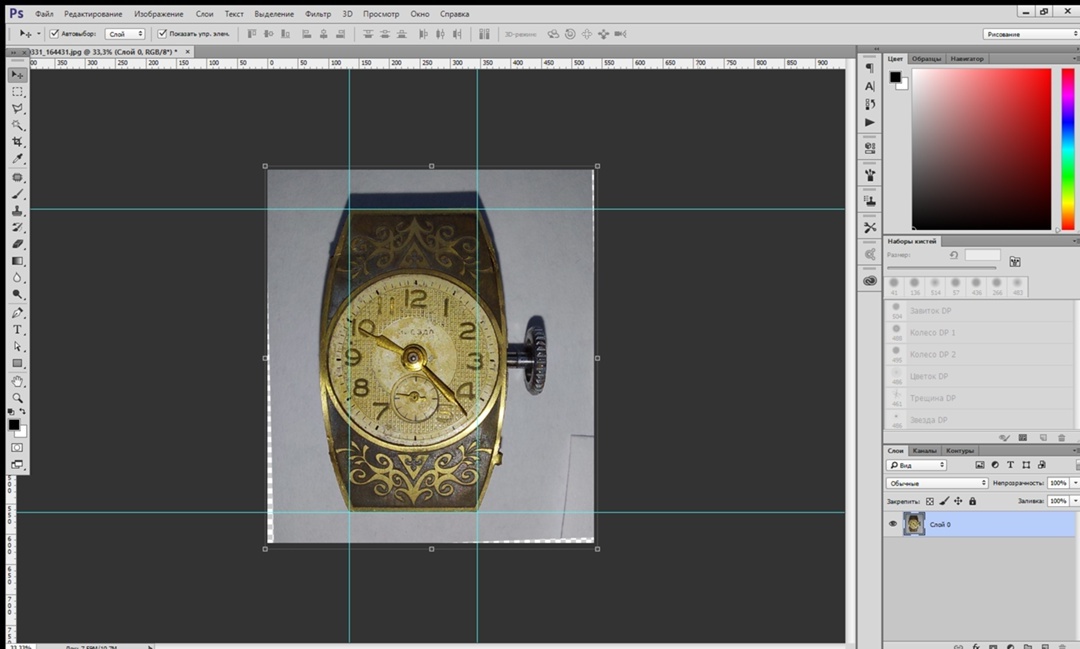
Task: Switch to the Навигатор tab
Action: [x=967, y=59]
